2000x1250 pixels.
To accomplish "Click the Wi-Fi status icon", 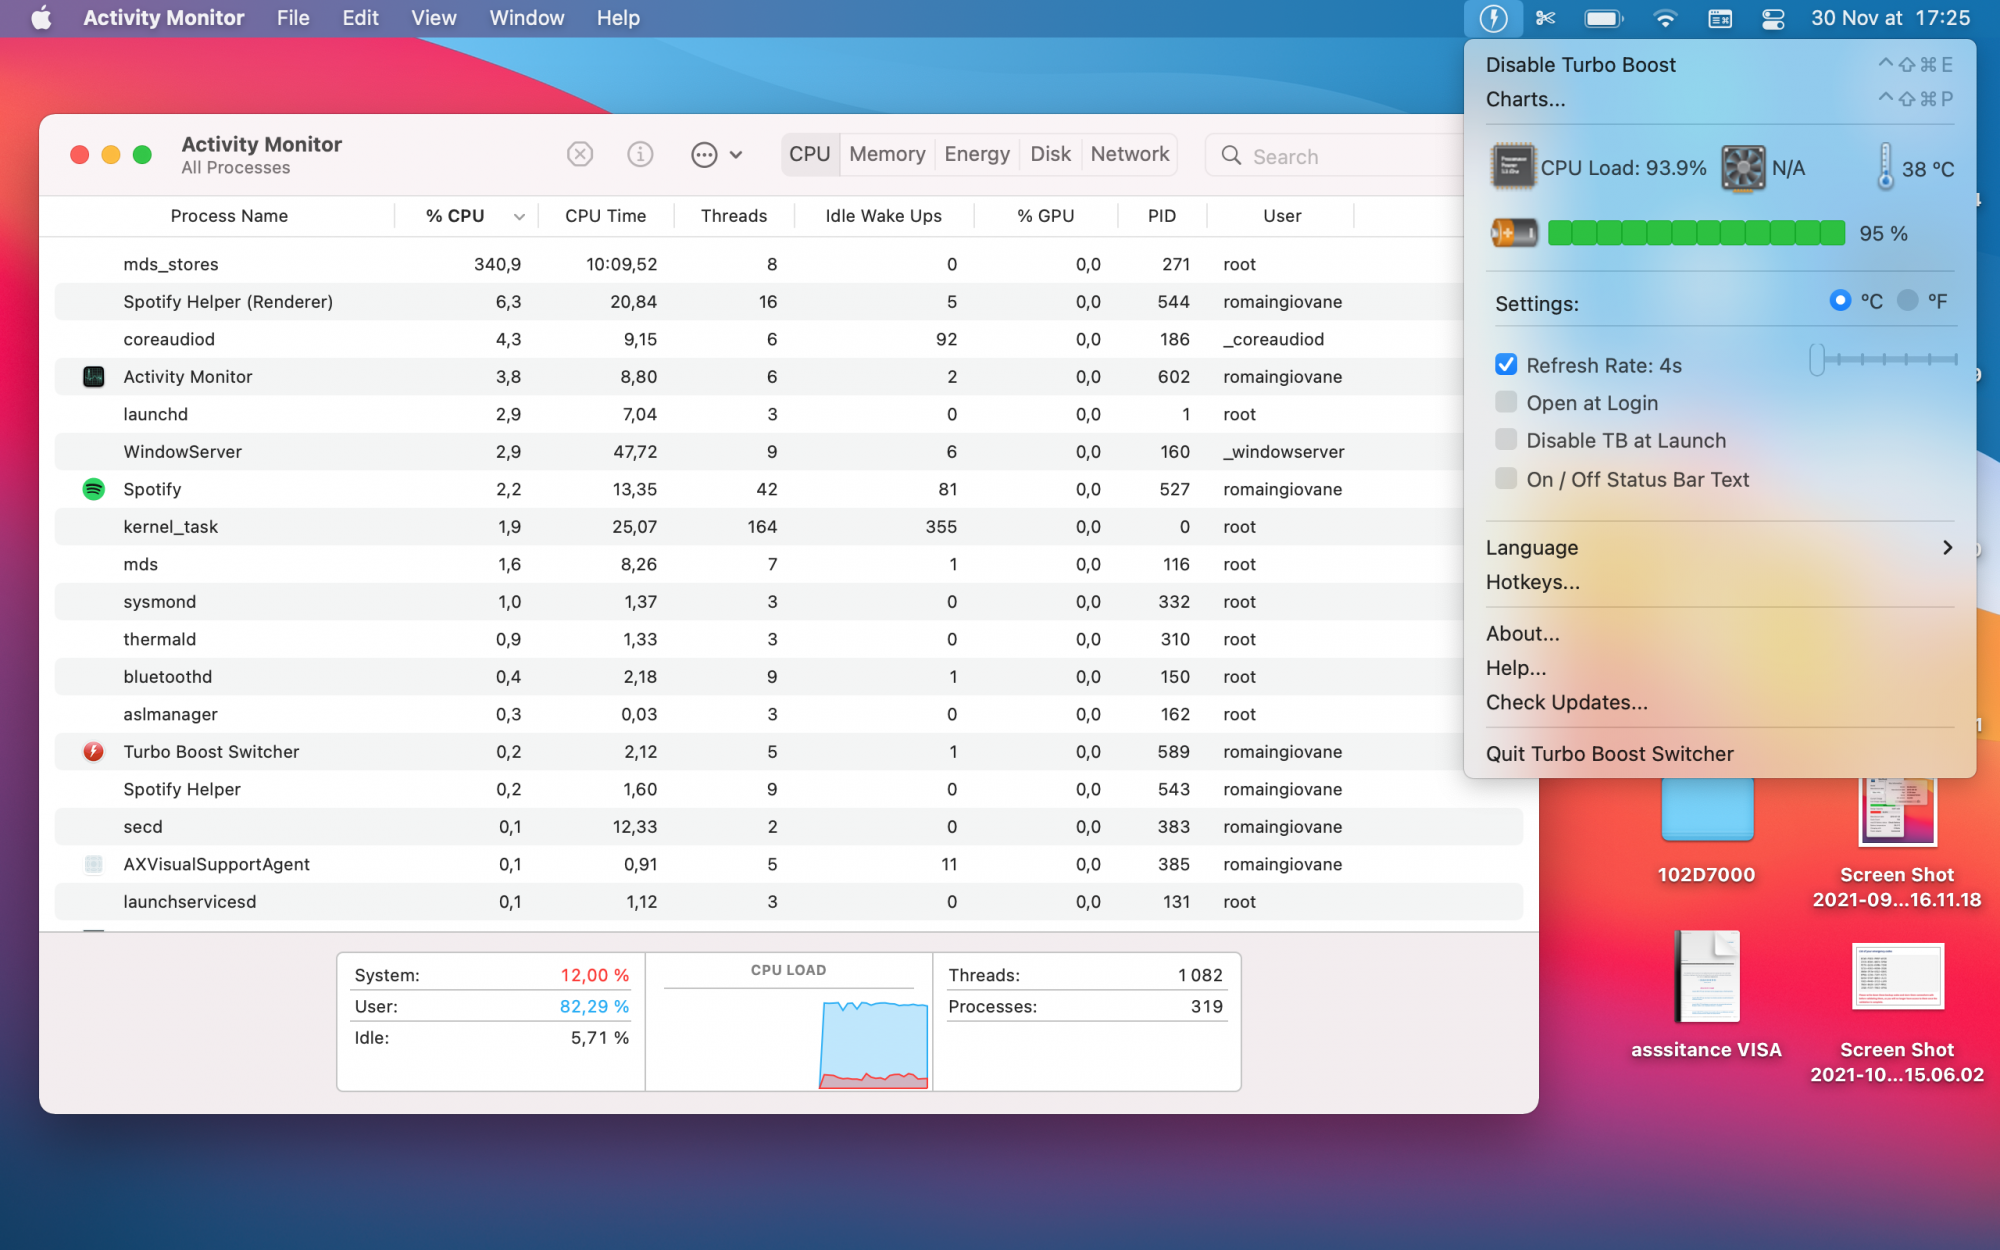I will (x=1665, y=18).
